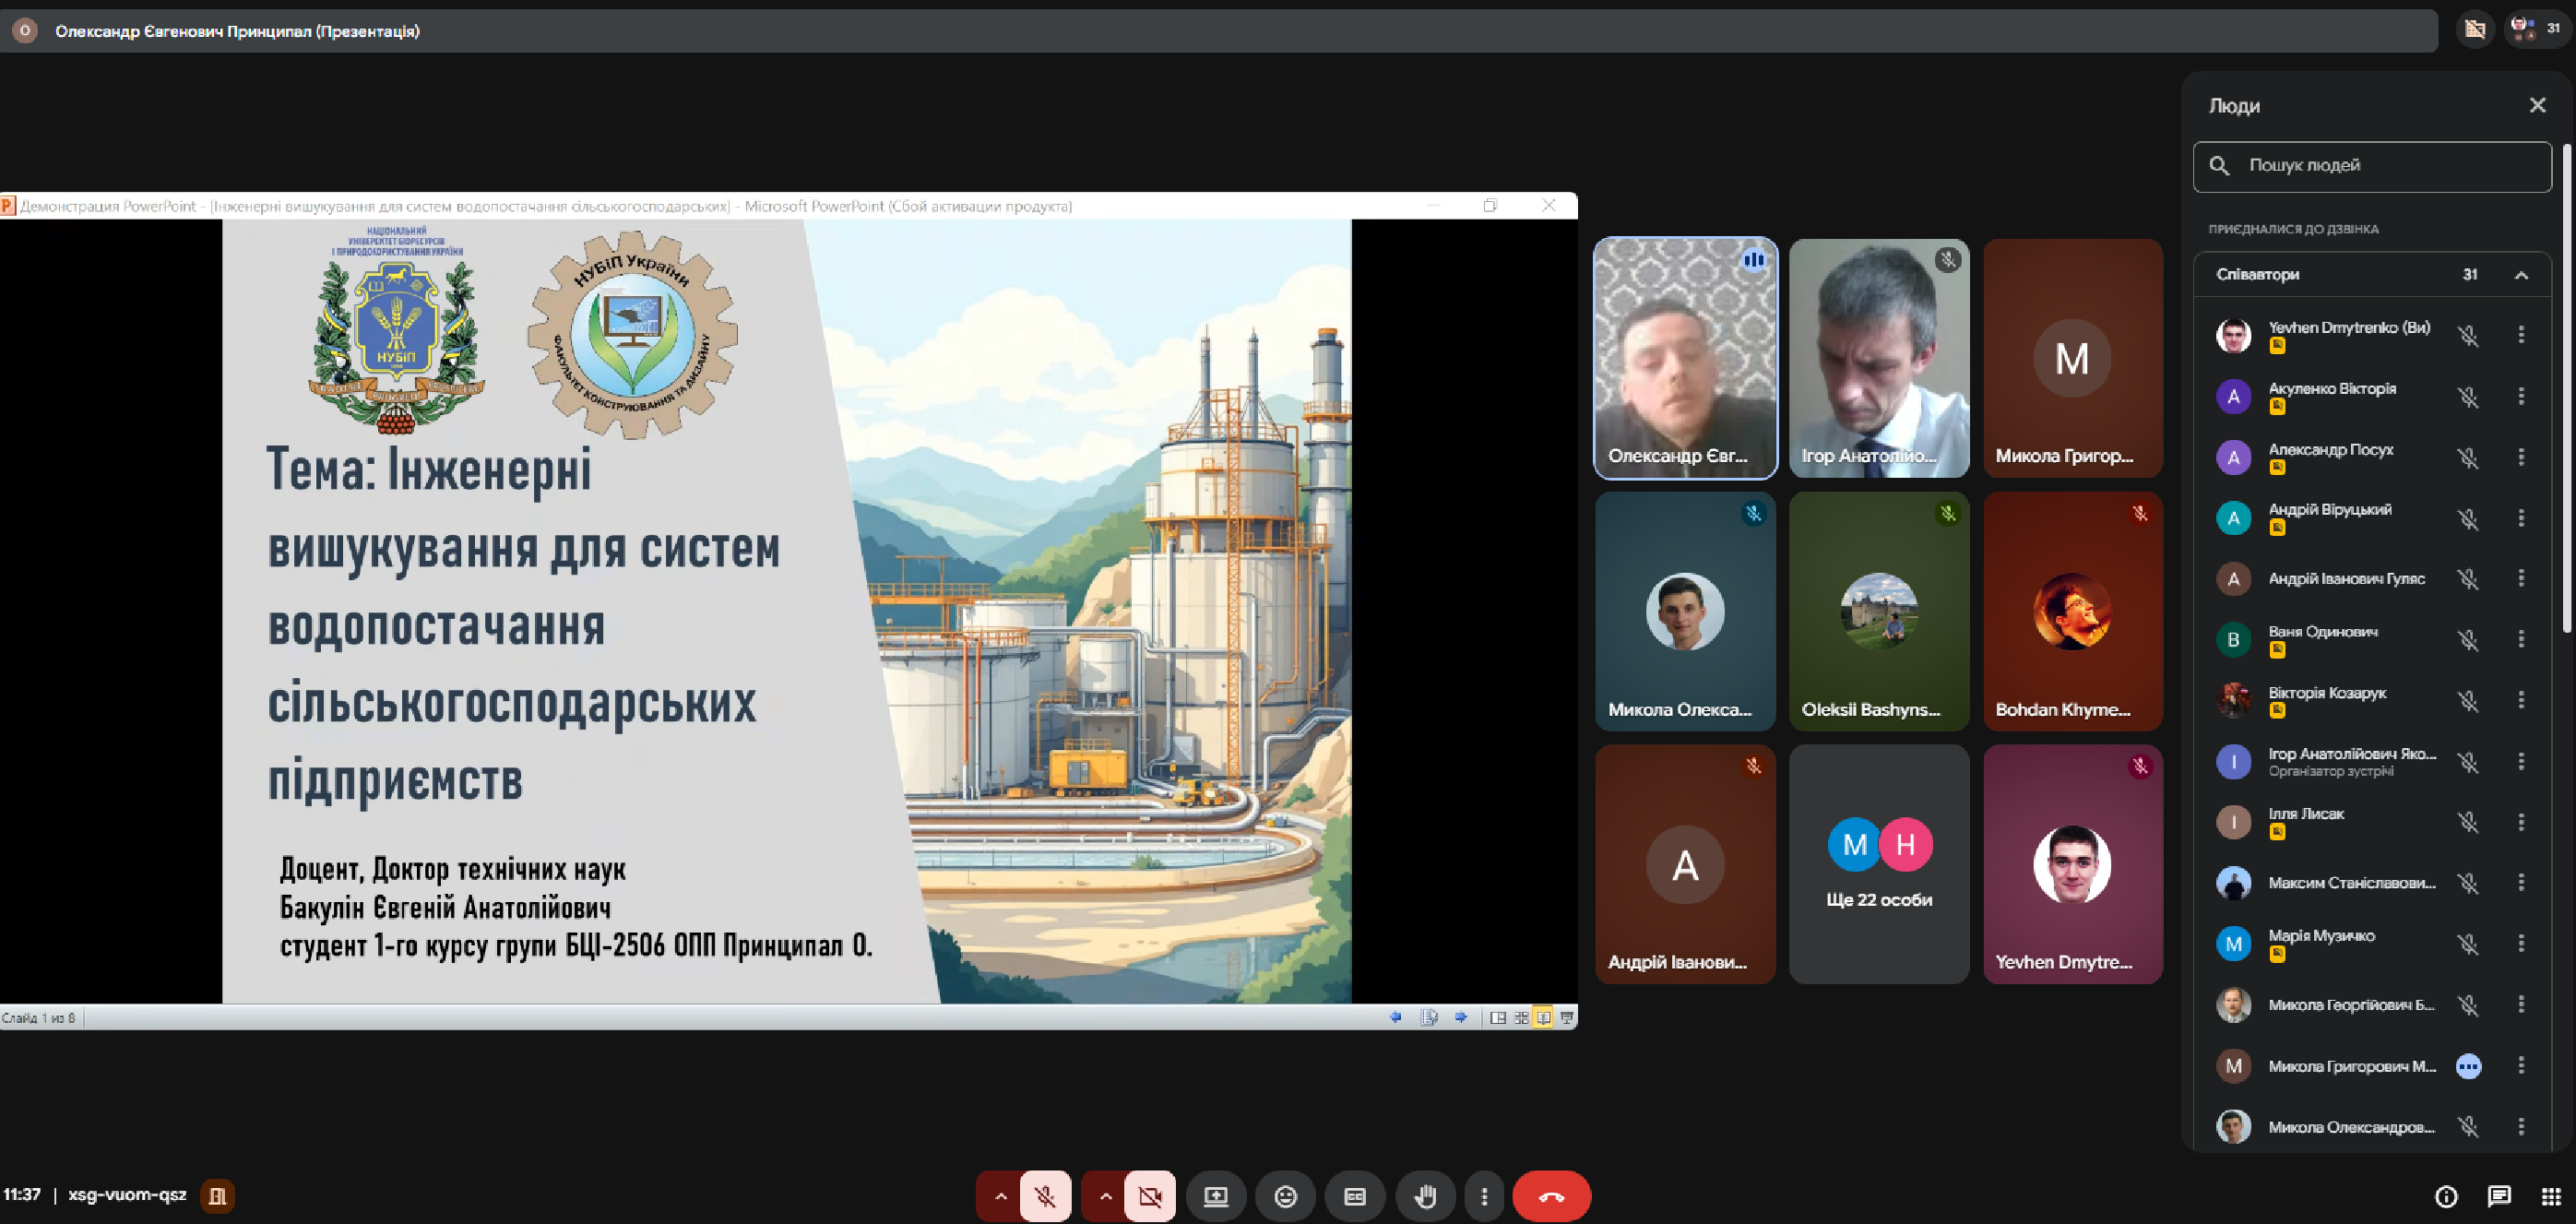Open more options for Ваня Одинович
Screen dimensions: 2576x1224
point(2521,639)
